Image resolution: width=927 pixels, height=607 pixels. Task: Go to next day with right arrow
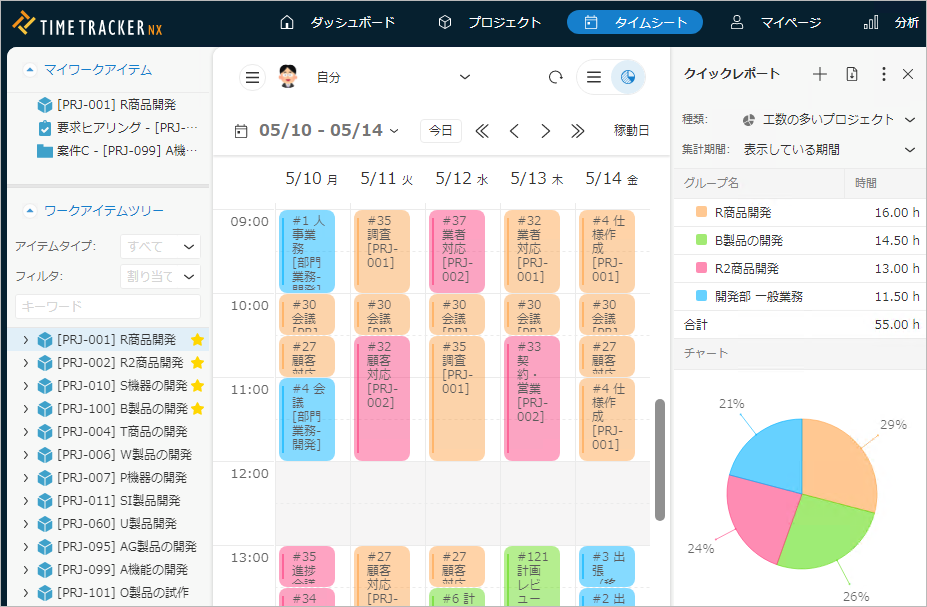pyautogui.click(x=545, y=131)
